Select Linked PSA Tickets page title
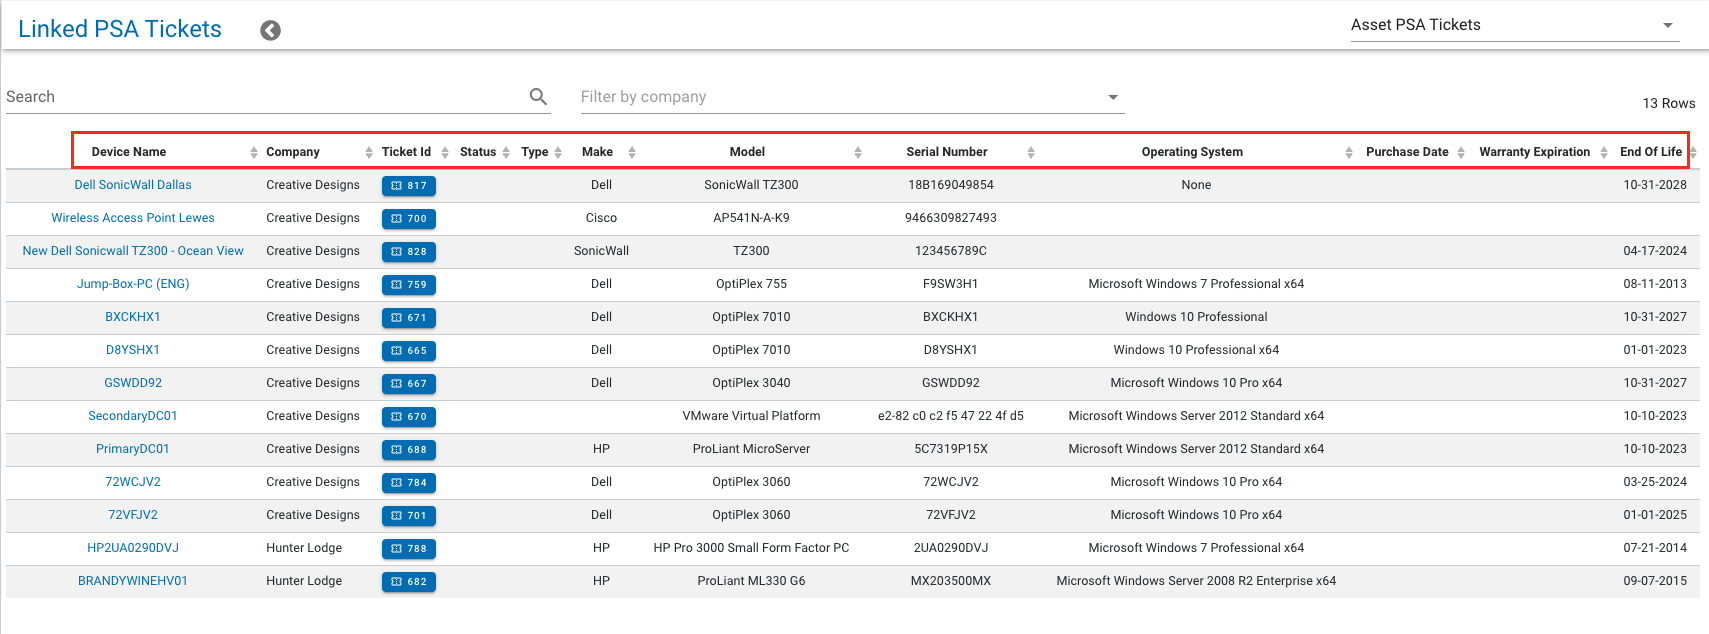The image size is (1709, 634). click(x=120, y=29)
